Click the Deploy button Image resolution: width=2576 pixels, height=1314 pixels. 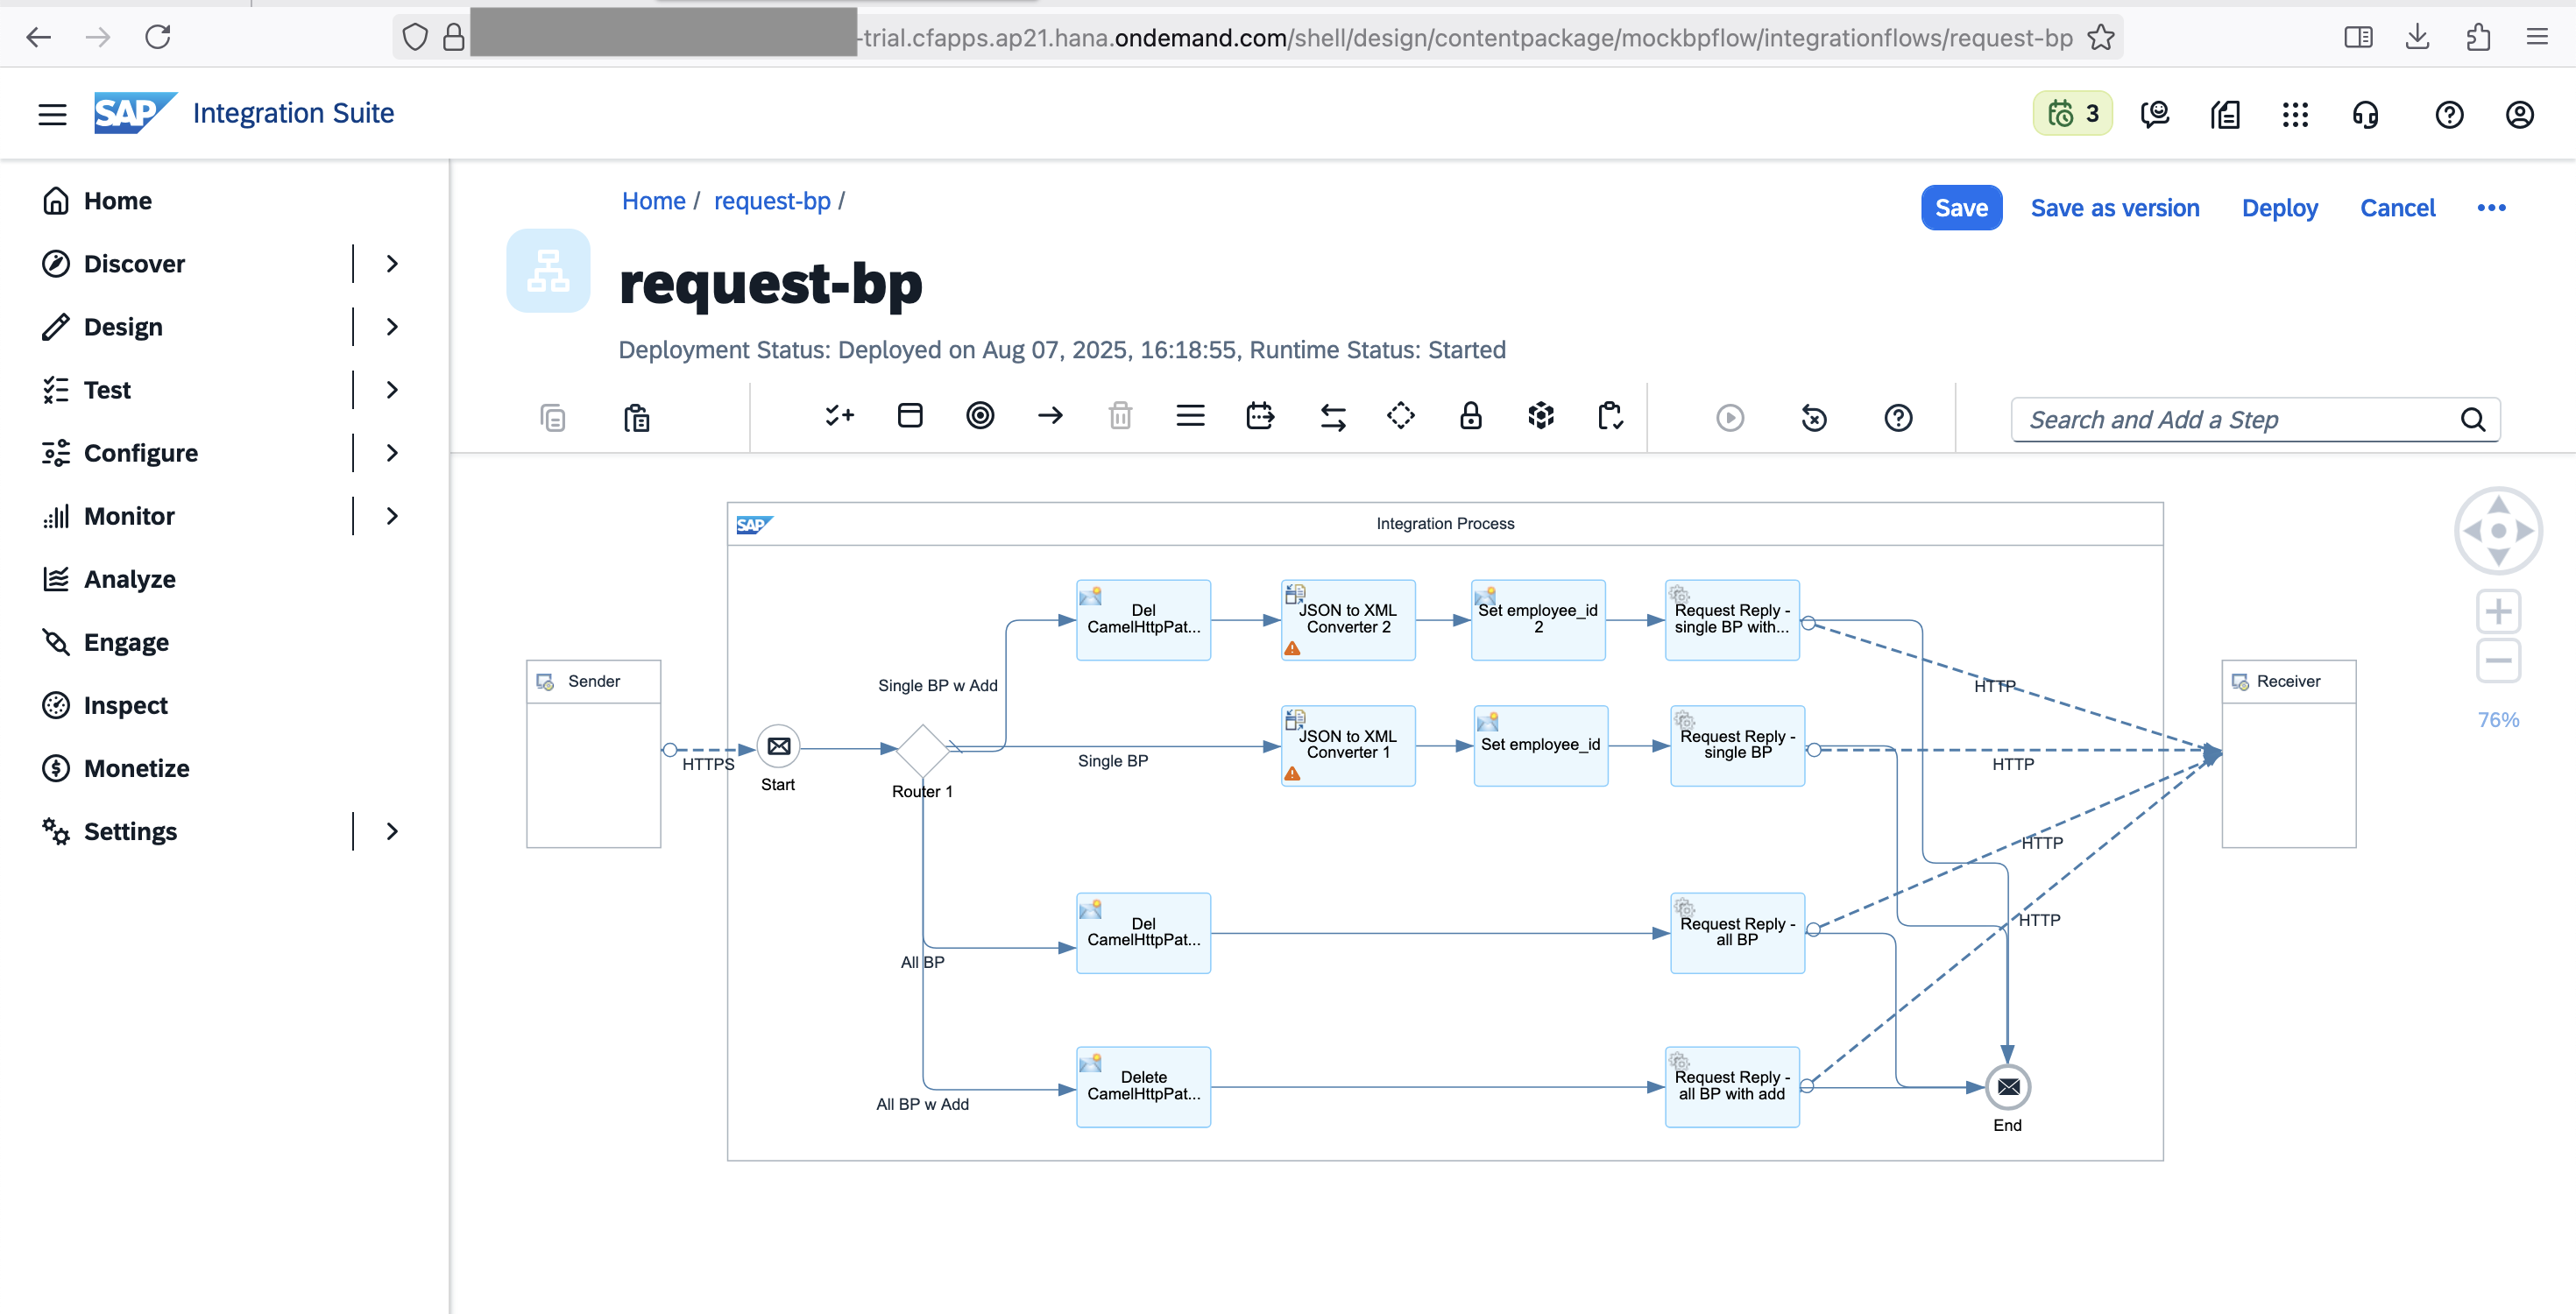[2279, 208]
